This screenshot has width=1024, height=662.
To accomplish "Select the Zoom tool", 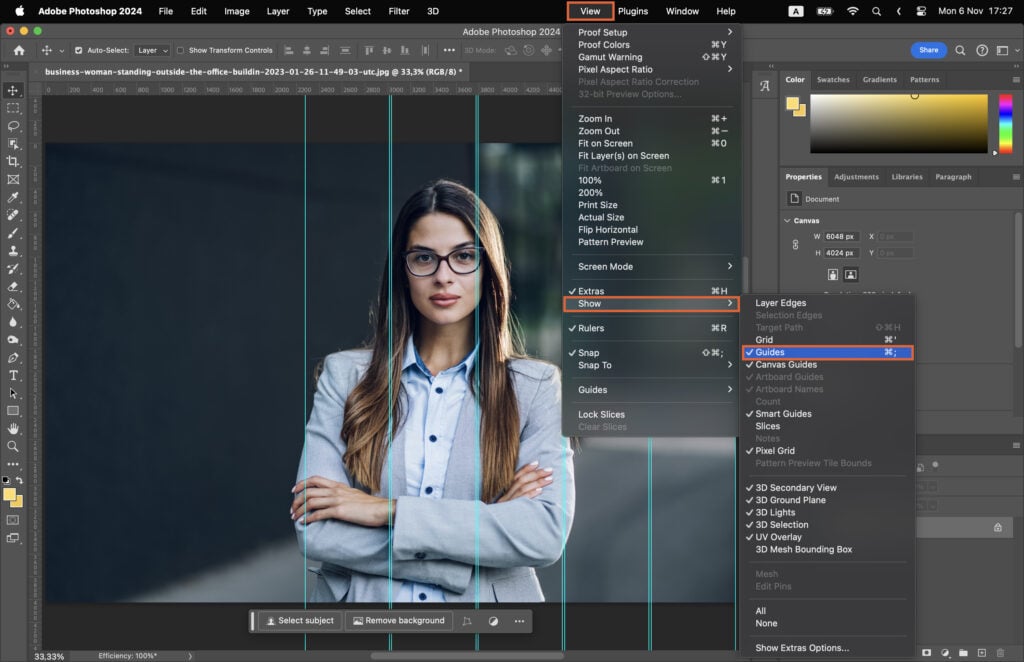I will 13,444.
